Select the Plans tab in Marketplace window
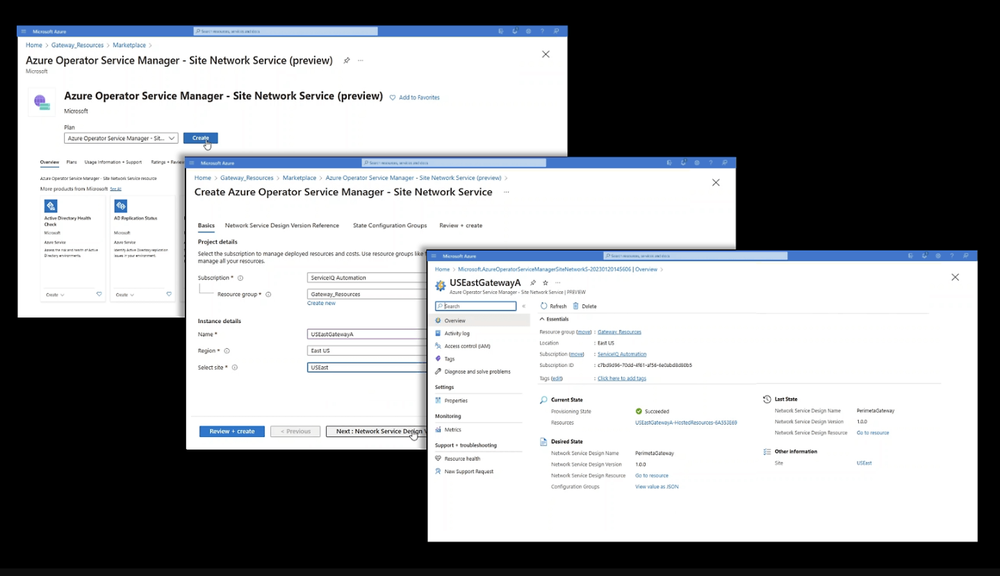This screenshot has height=576, width=1000. 71,162
